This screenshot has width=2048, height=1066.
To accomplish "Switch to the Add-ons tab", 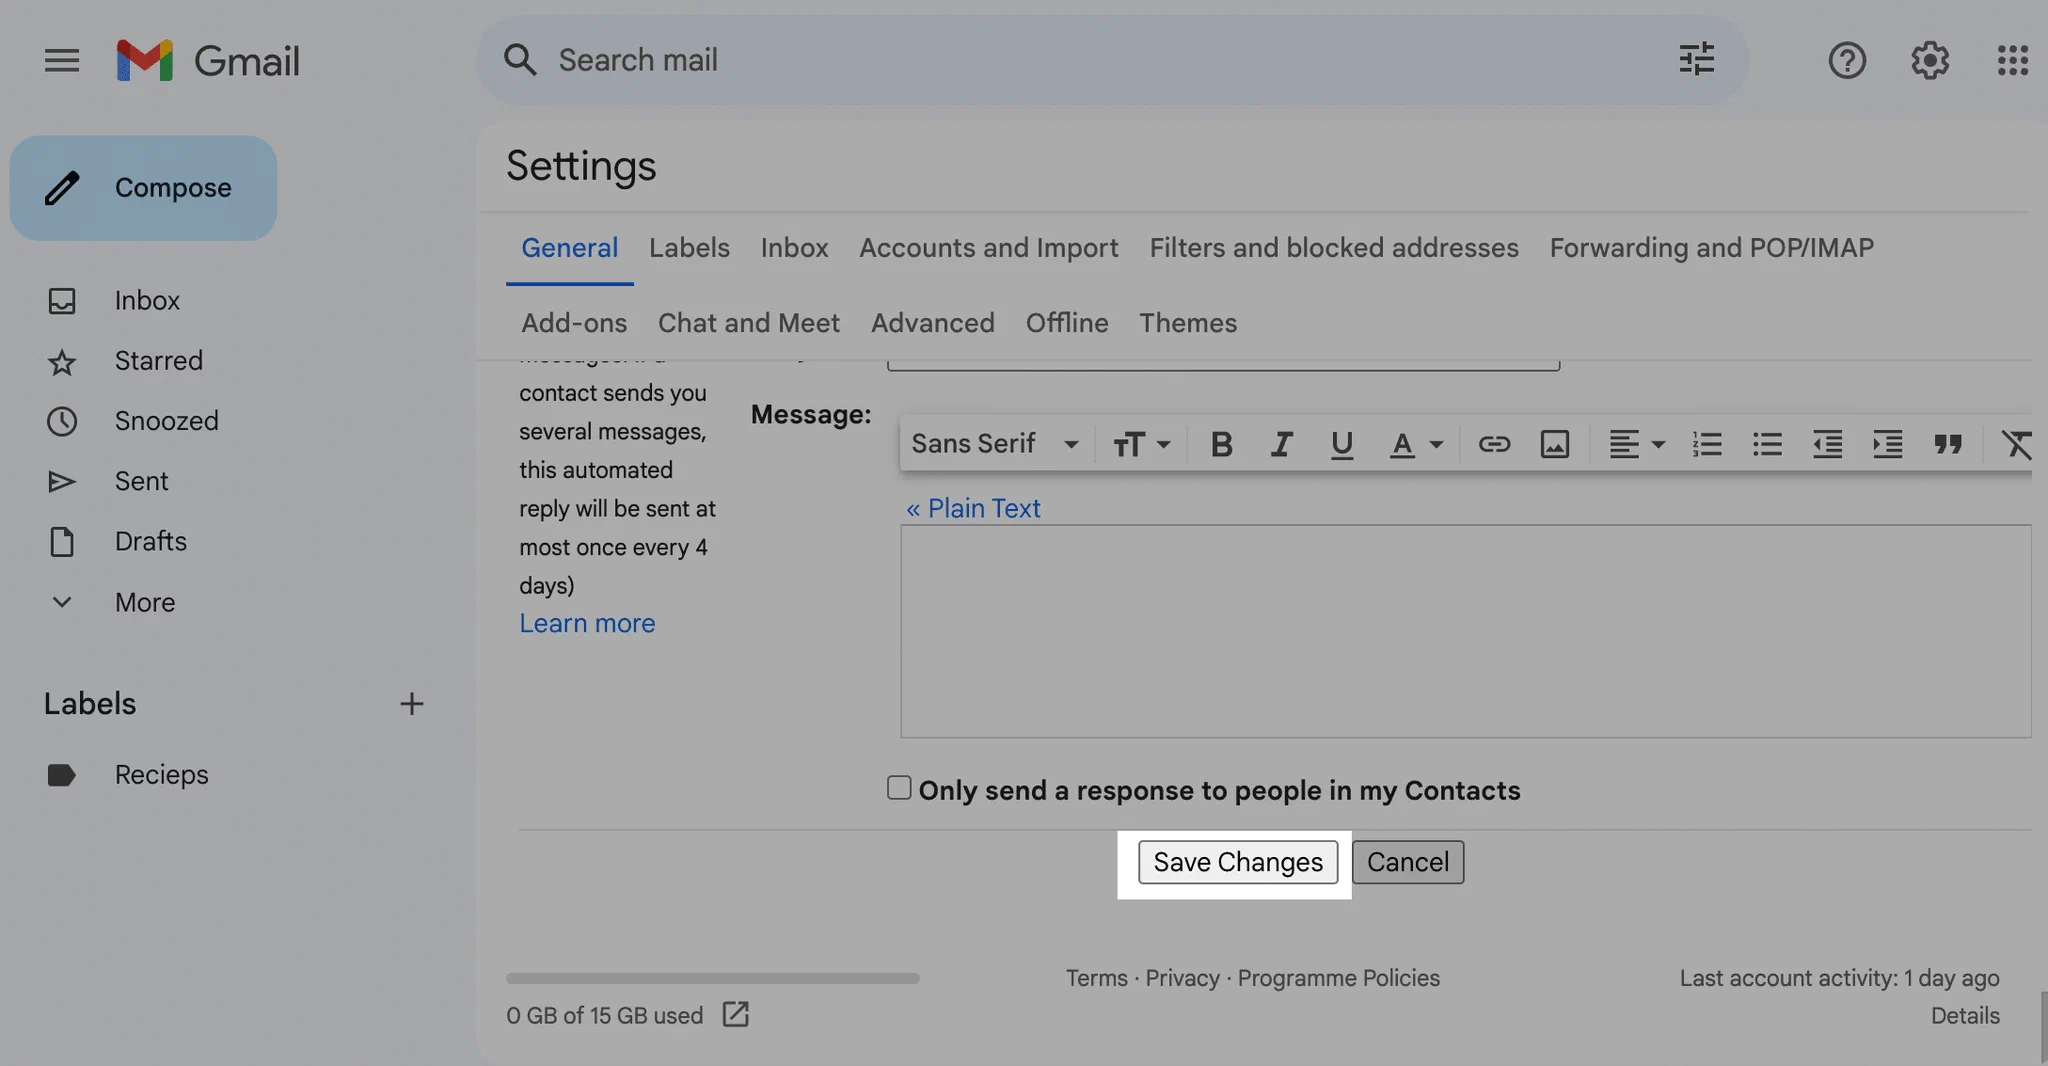I will (574, 323).
